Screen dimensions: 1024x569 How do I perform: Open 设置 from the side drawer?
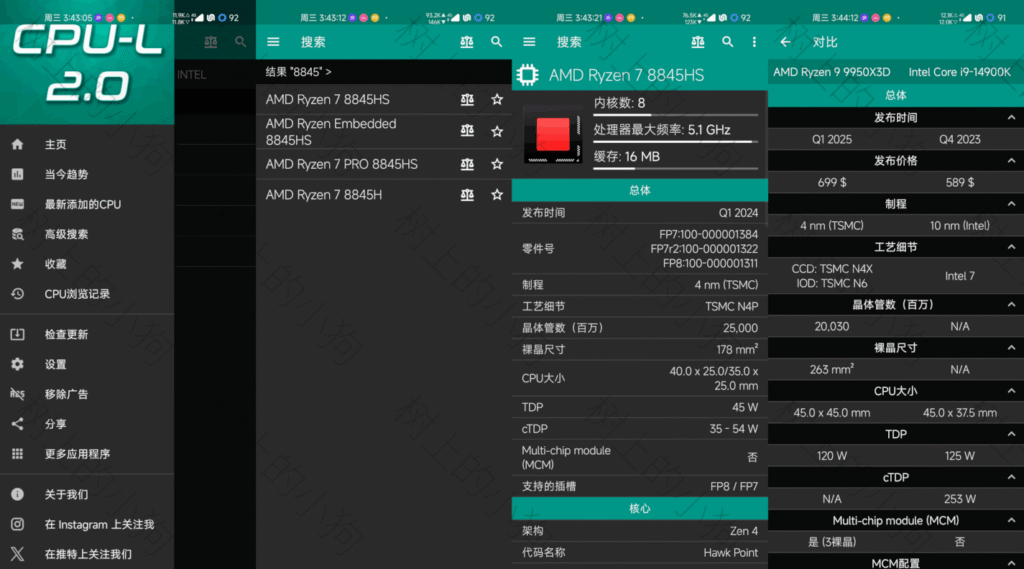coord(55,364)
